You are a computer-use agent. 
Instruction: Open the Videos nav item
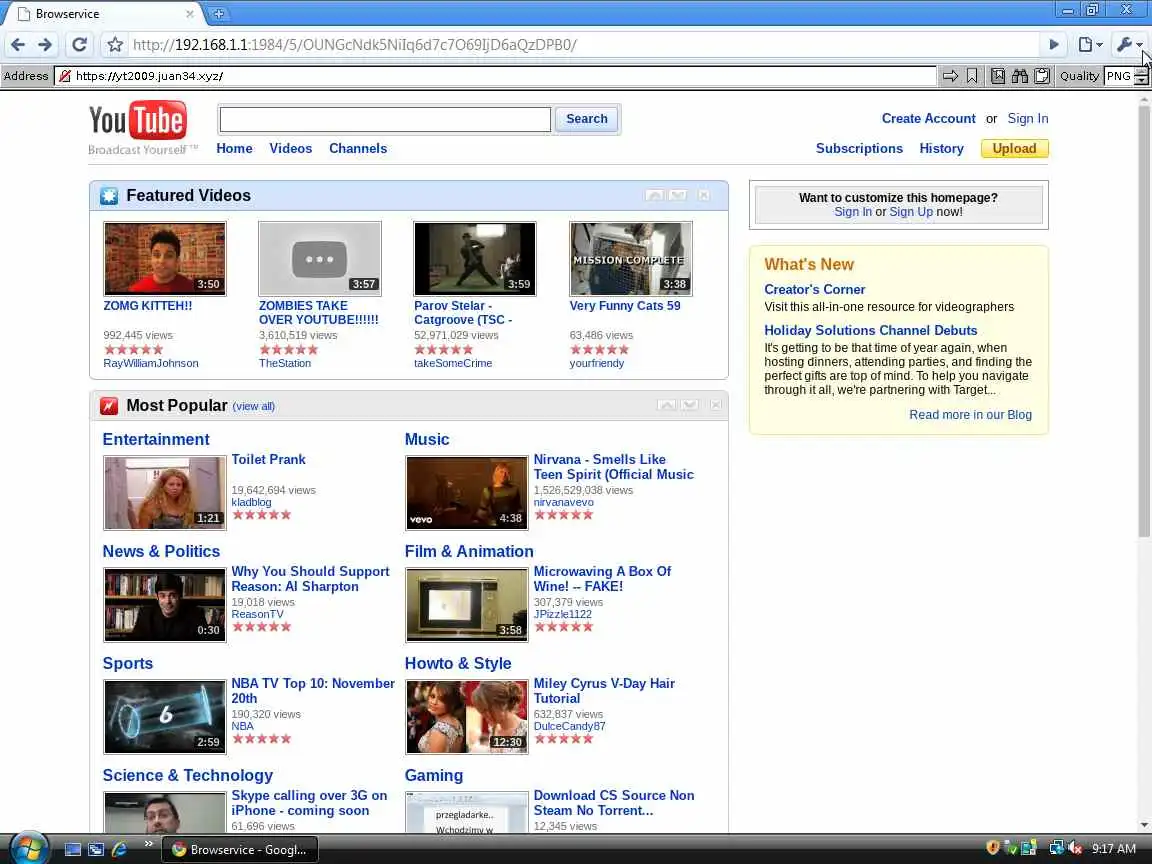pyautogui.click(x=290, y=148)
